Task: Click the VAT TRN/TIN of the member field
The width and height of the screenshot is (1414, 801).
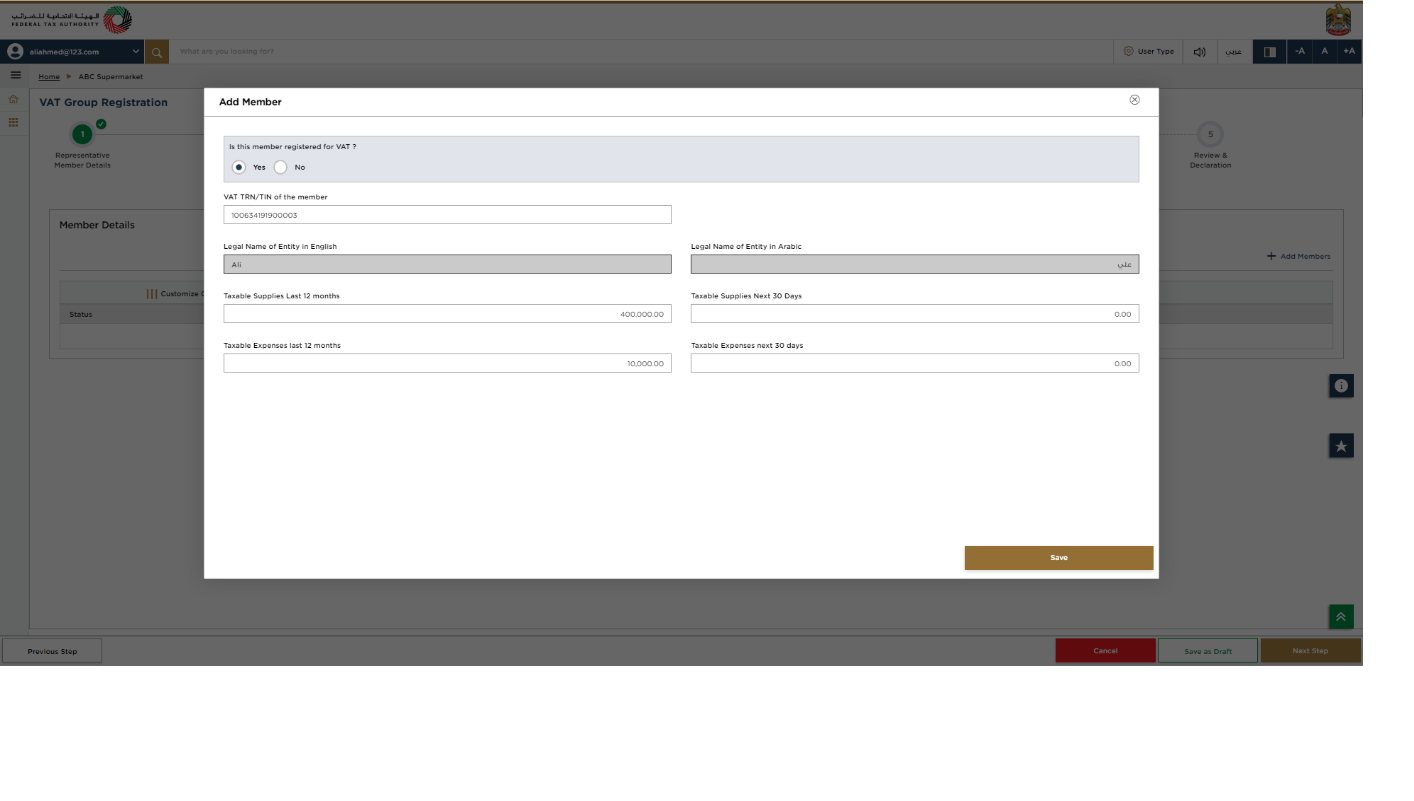Action: pos(448,215)
